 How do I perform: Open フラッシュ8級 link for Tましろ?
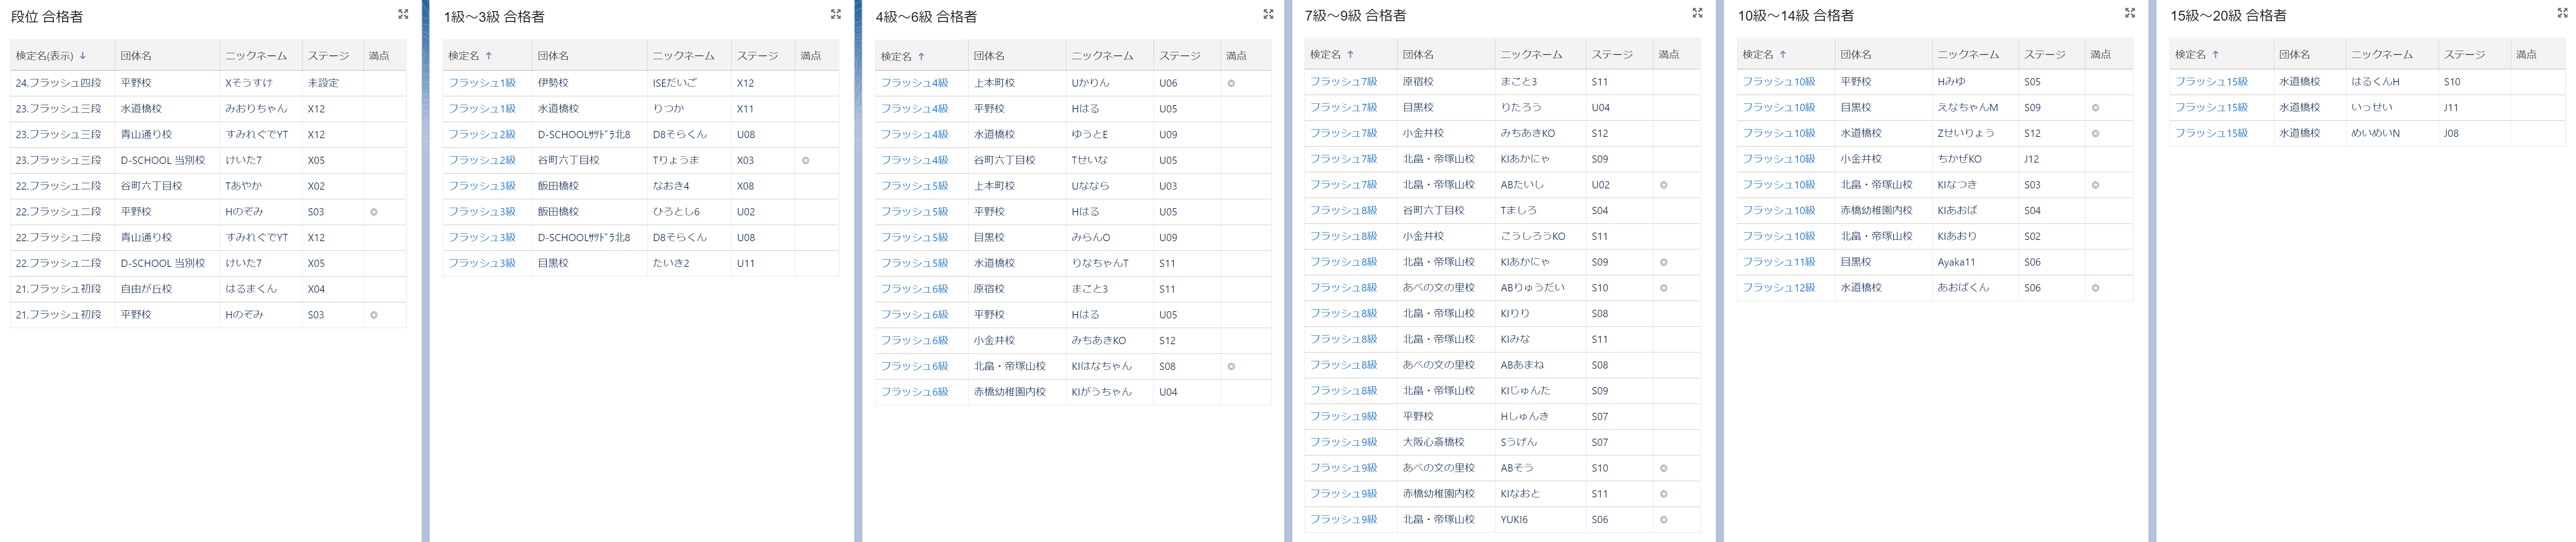1344,211
